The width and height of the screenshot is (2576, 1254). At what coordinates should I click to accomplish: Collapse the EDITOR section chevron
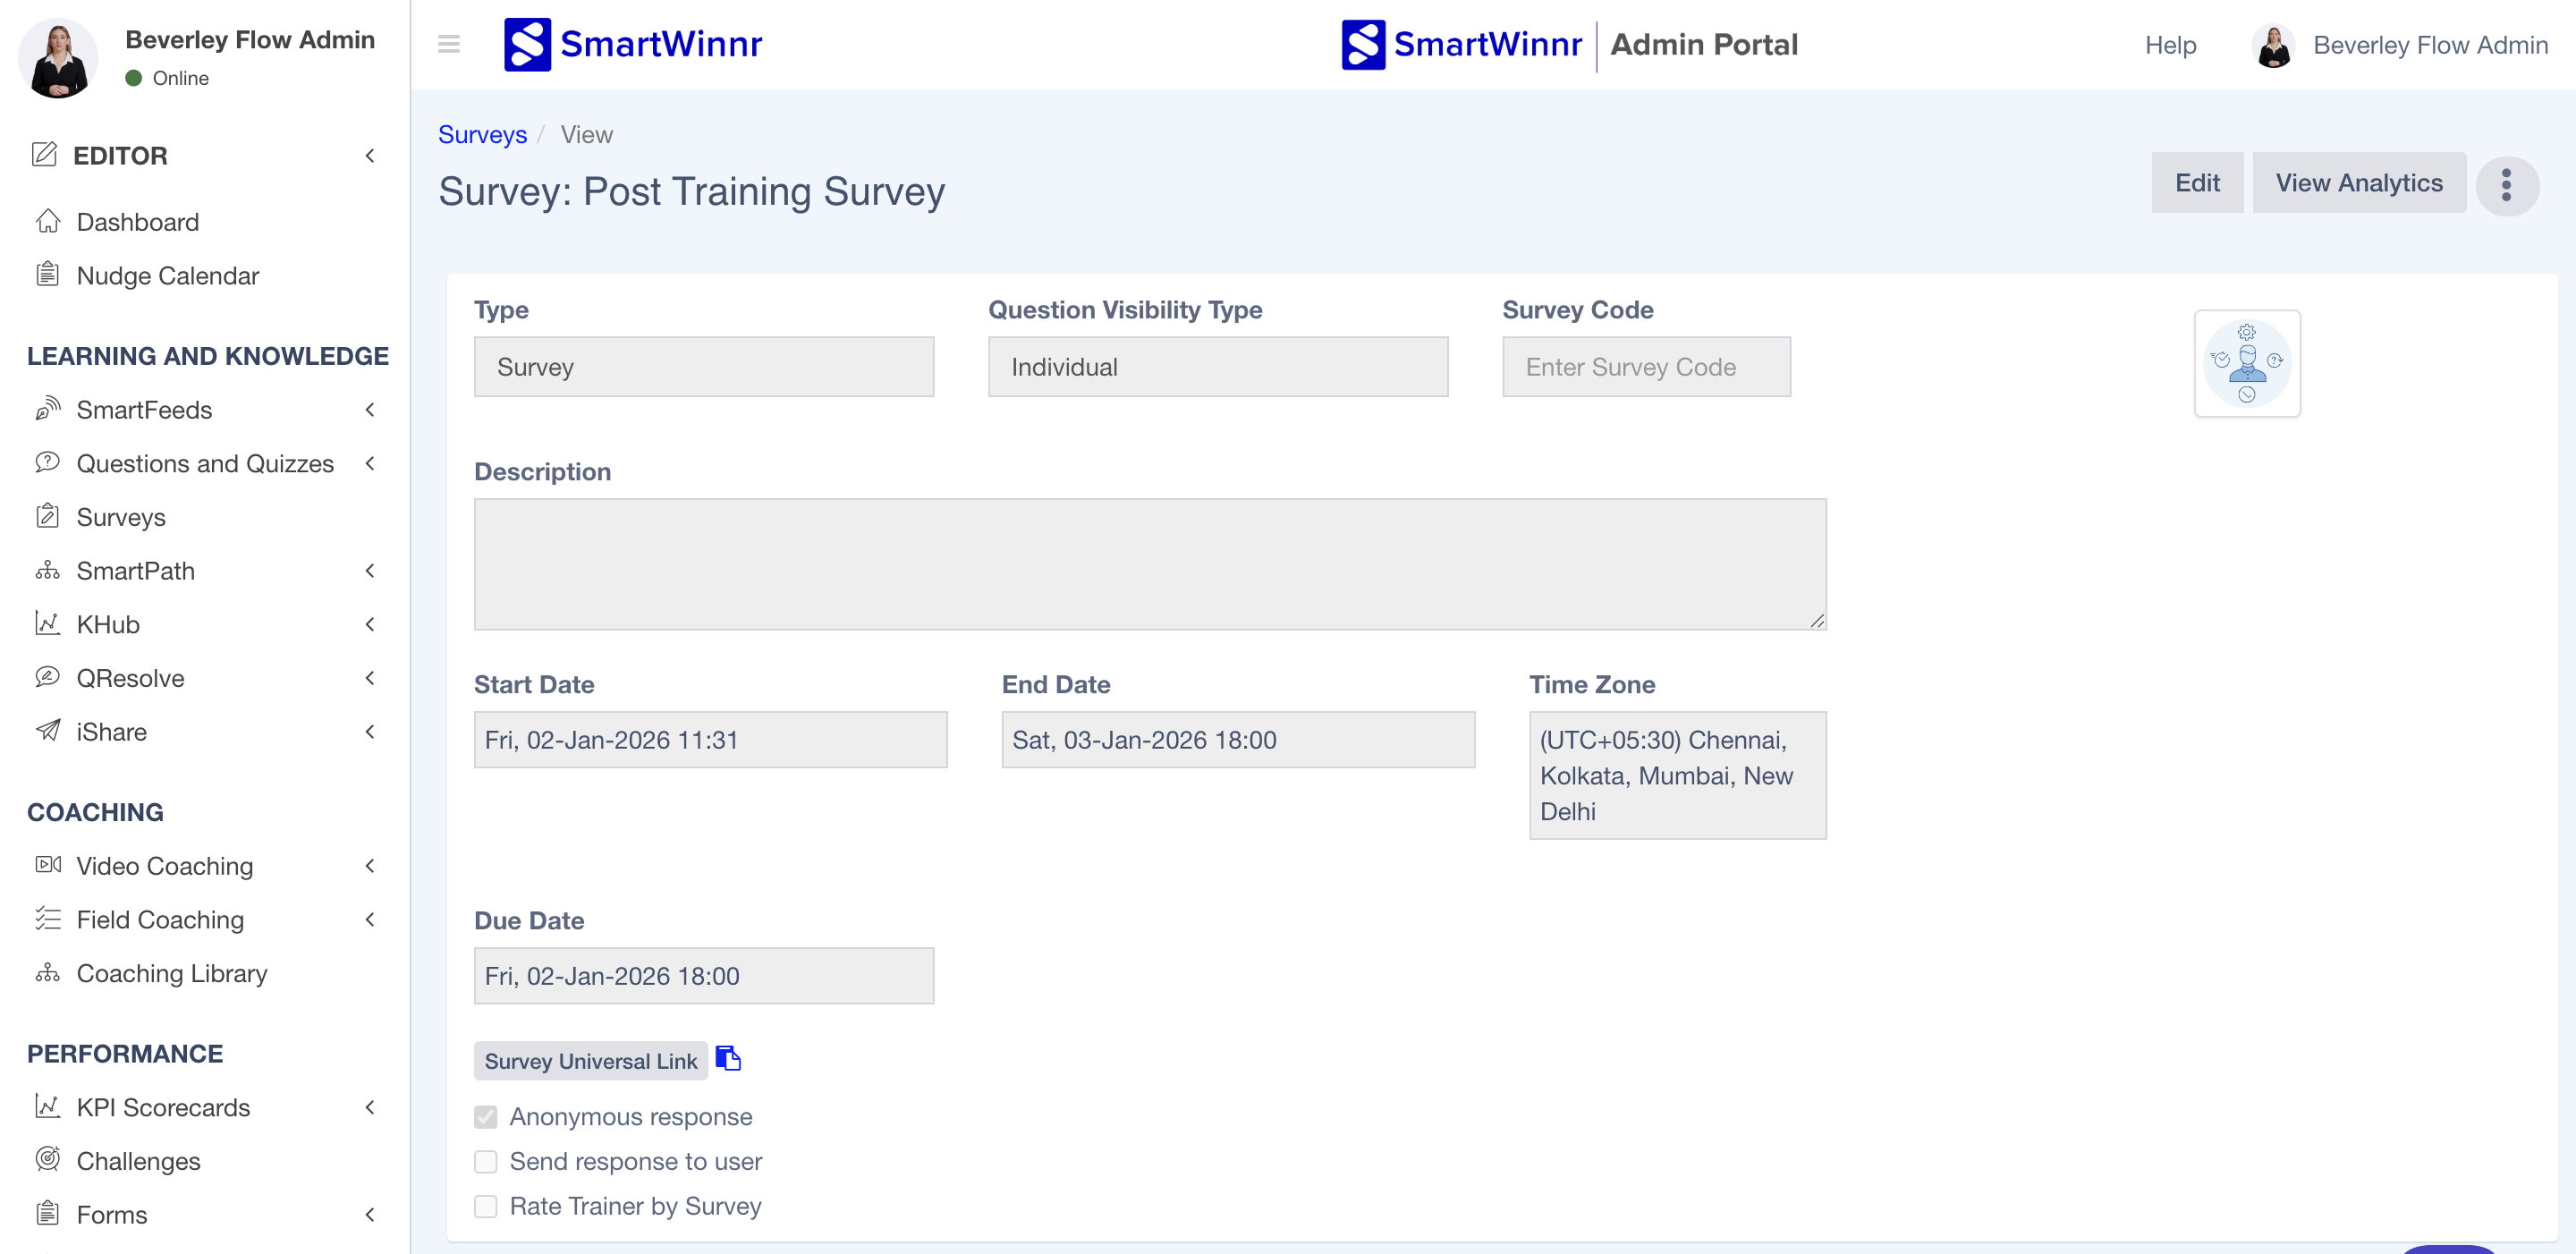click(x=370, y=156)
